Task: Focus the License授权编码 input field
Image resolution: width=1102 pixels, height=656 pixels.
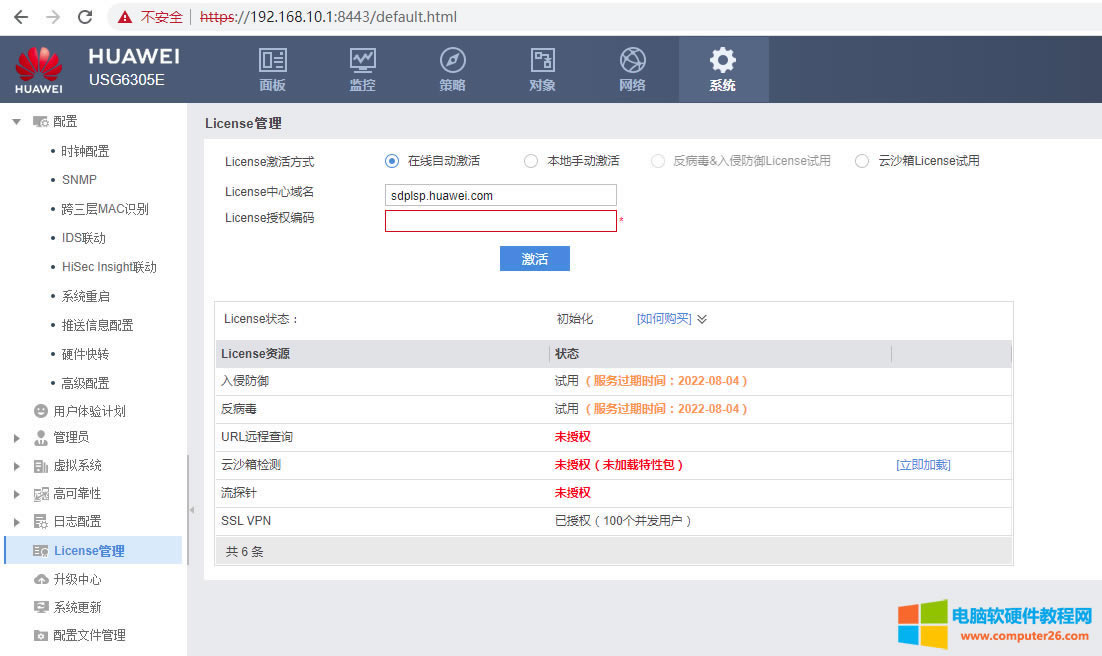Action: 500,221
